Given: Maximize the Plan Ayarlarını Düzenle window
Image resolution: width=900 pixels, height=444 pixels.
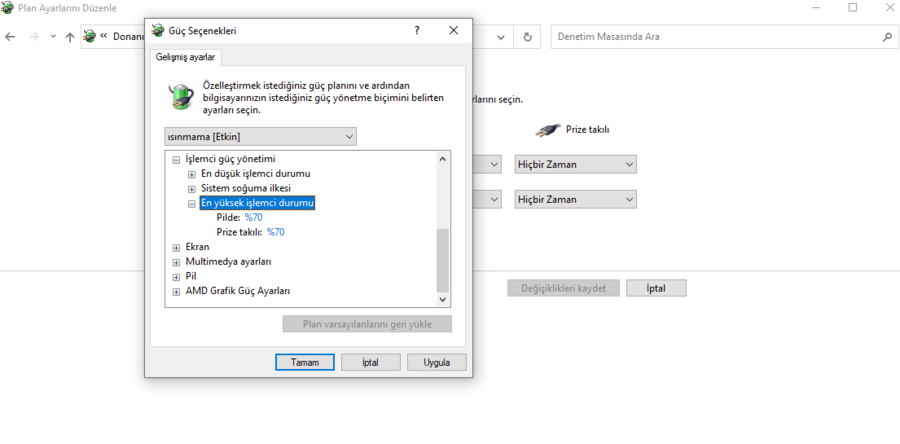Looking at the screenshot, I should pyautogui.click(x=853, y=7).
